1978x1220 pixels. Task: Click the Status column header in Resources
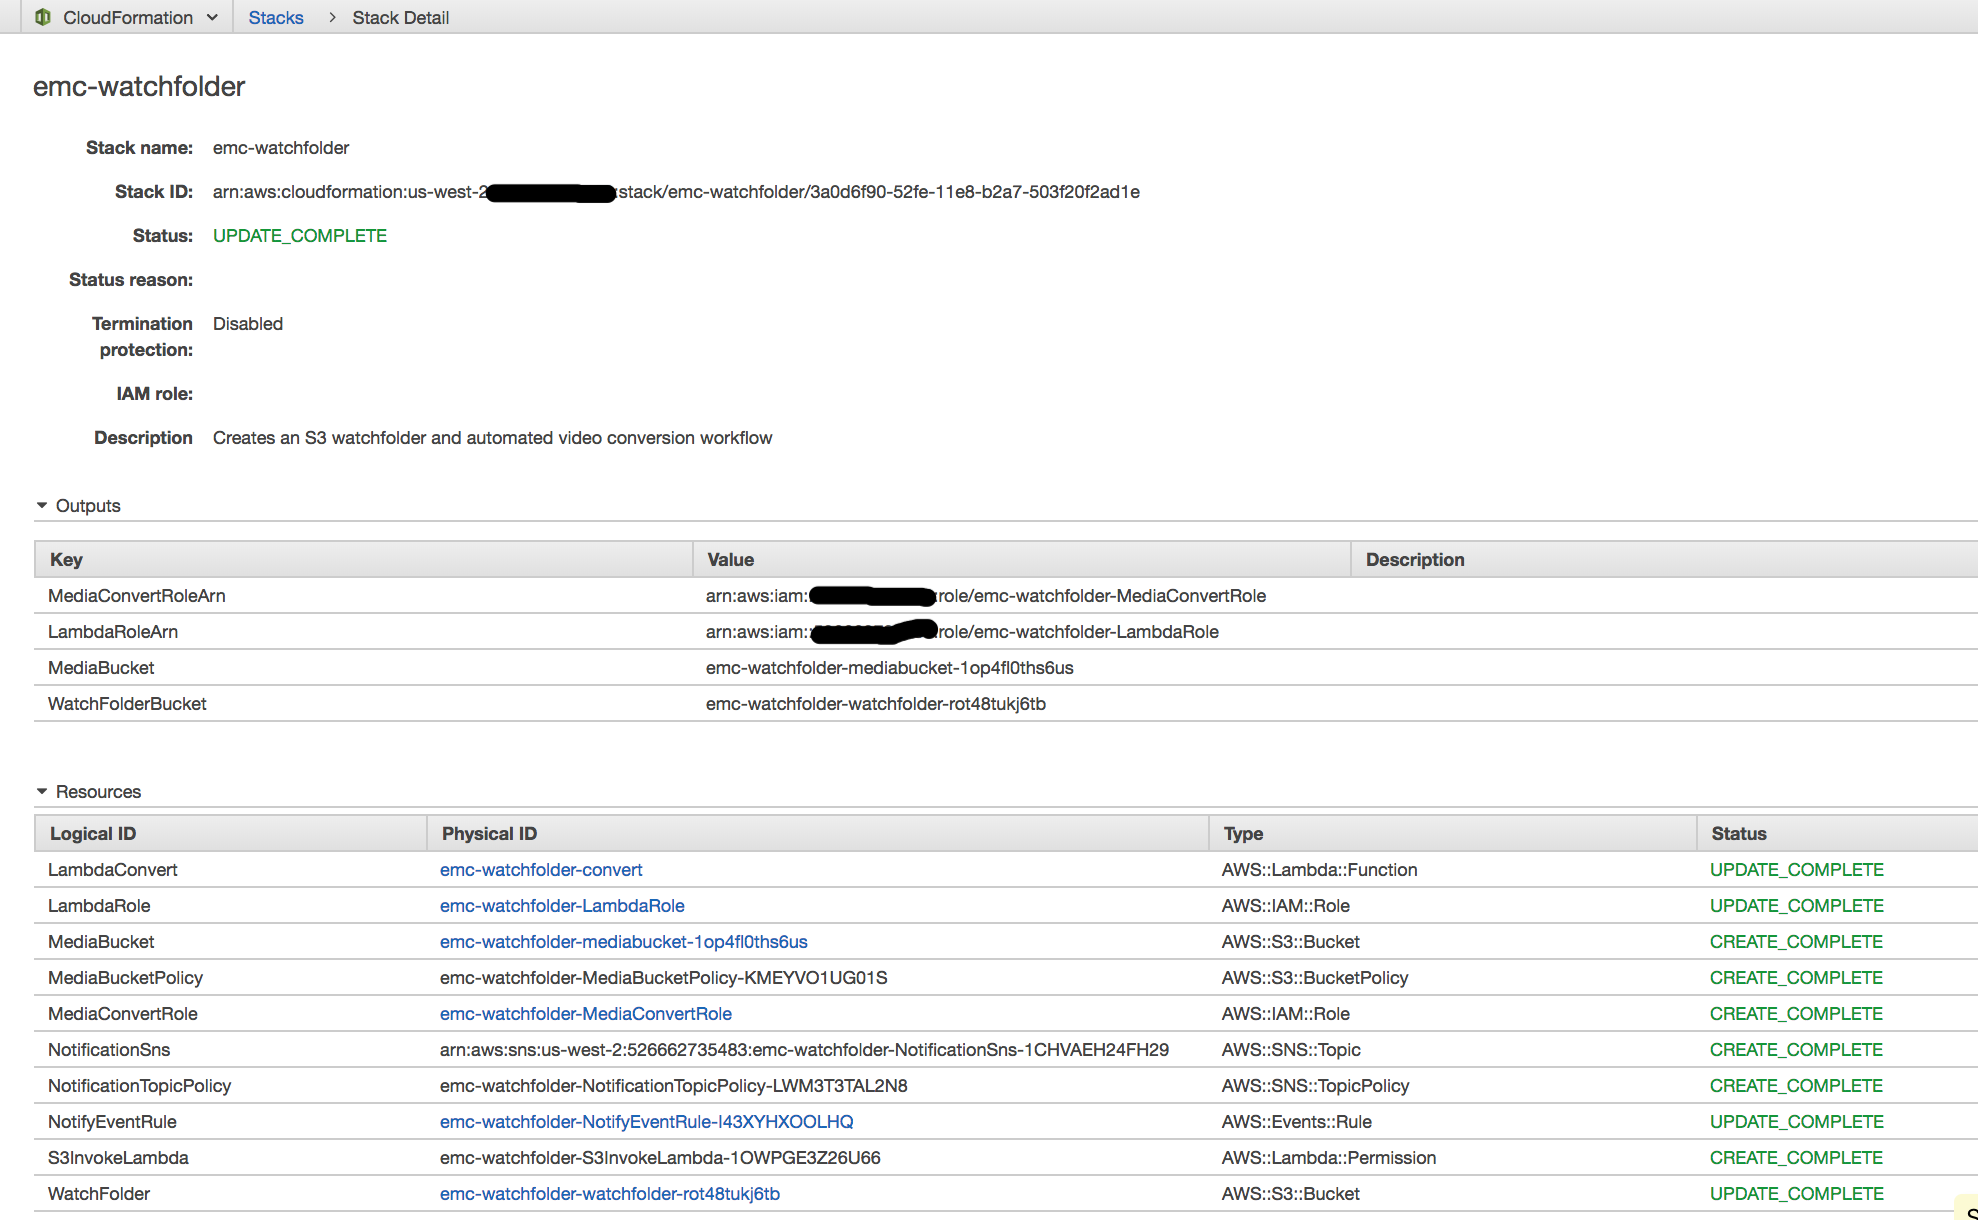coord(1837,834)
